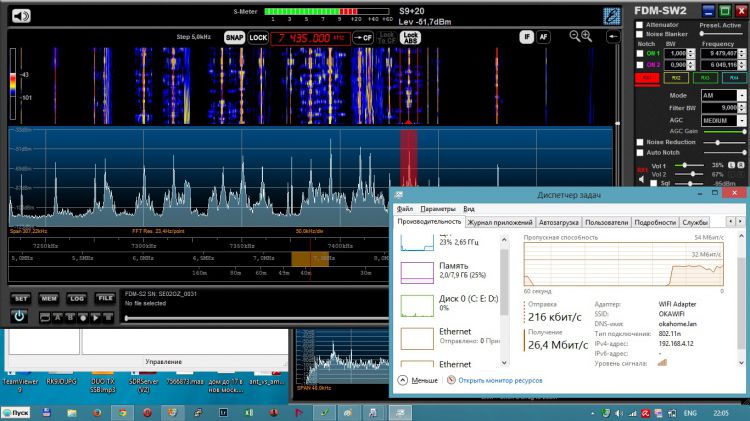Click the B marker playback button
Viewport: 750px width, 421px height.
point(70,317)
